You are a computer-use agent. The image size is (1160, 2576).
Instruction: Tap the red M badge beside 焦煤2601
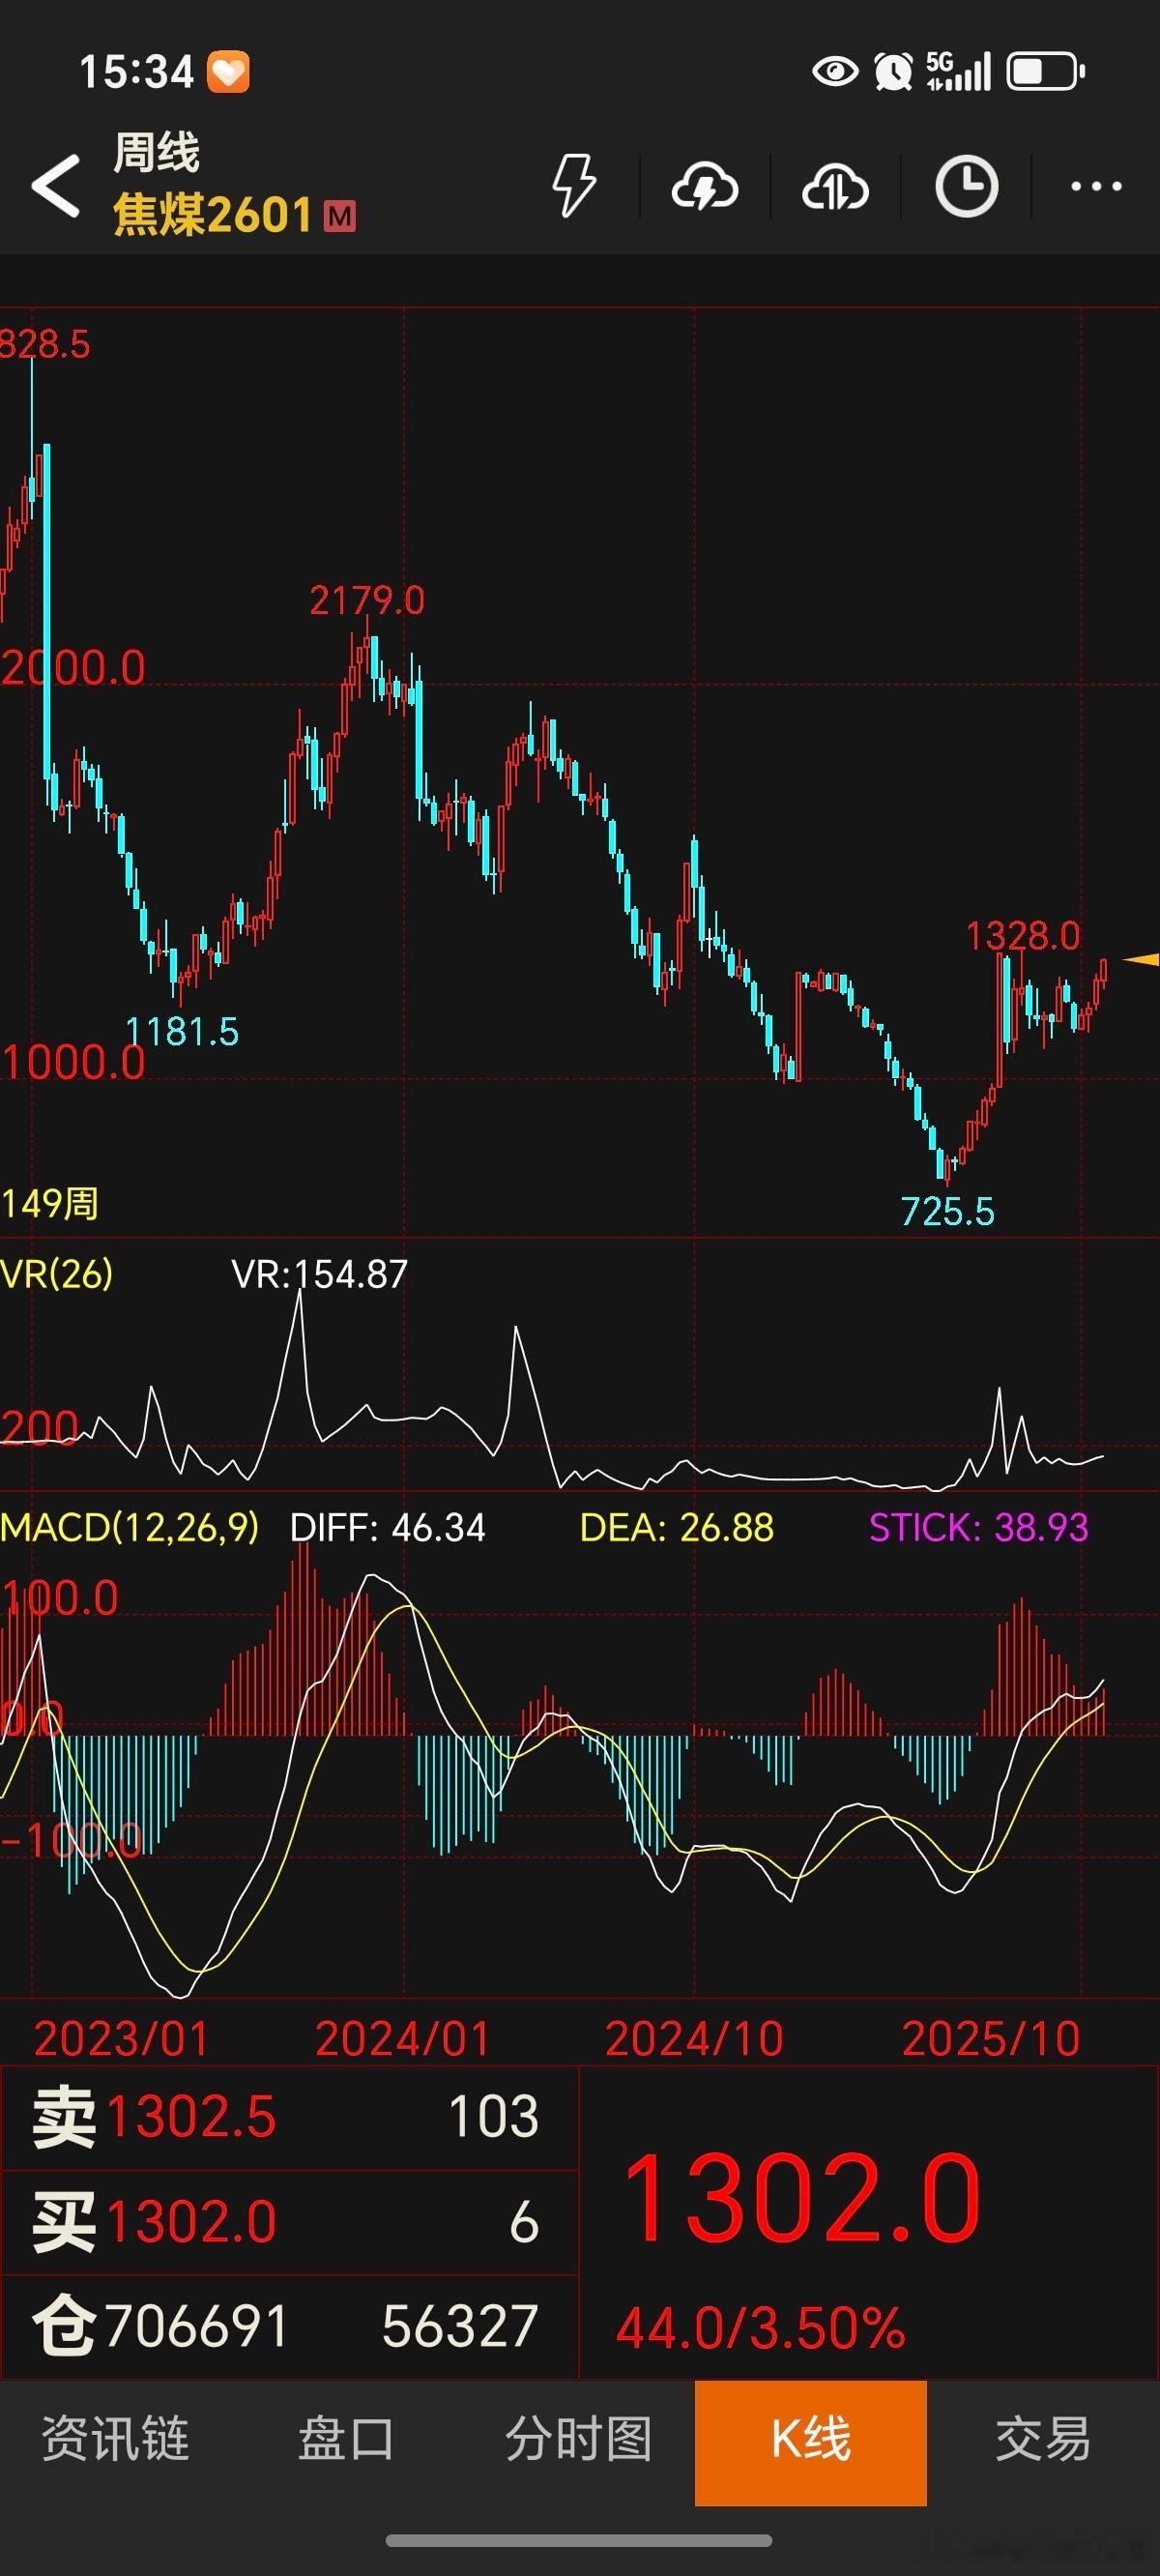(x=340, y=216)
